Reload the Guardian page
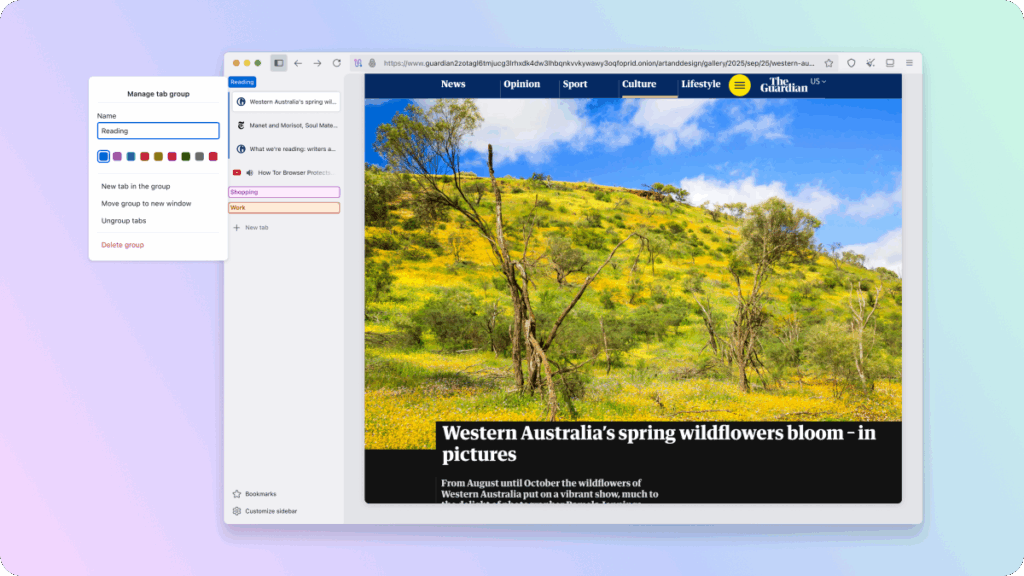The width and height of the screenshot is (1024, 576). [x=338, y=62]
